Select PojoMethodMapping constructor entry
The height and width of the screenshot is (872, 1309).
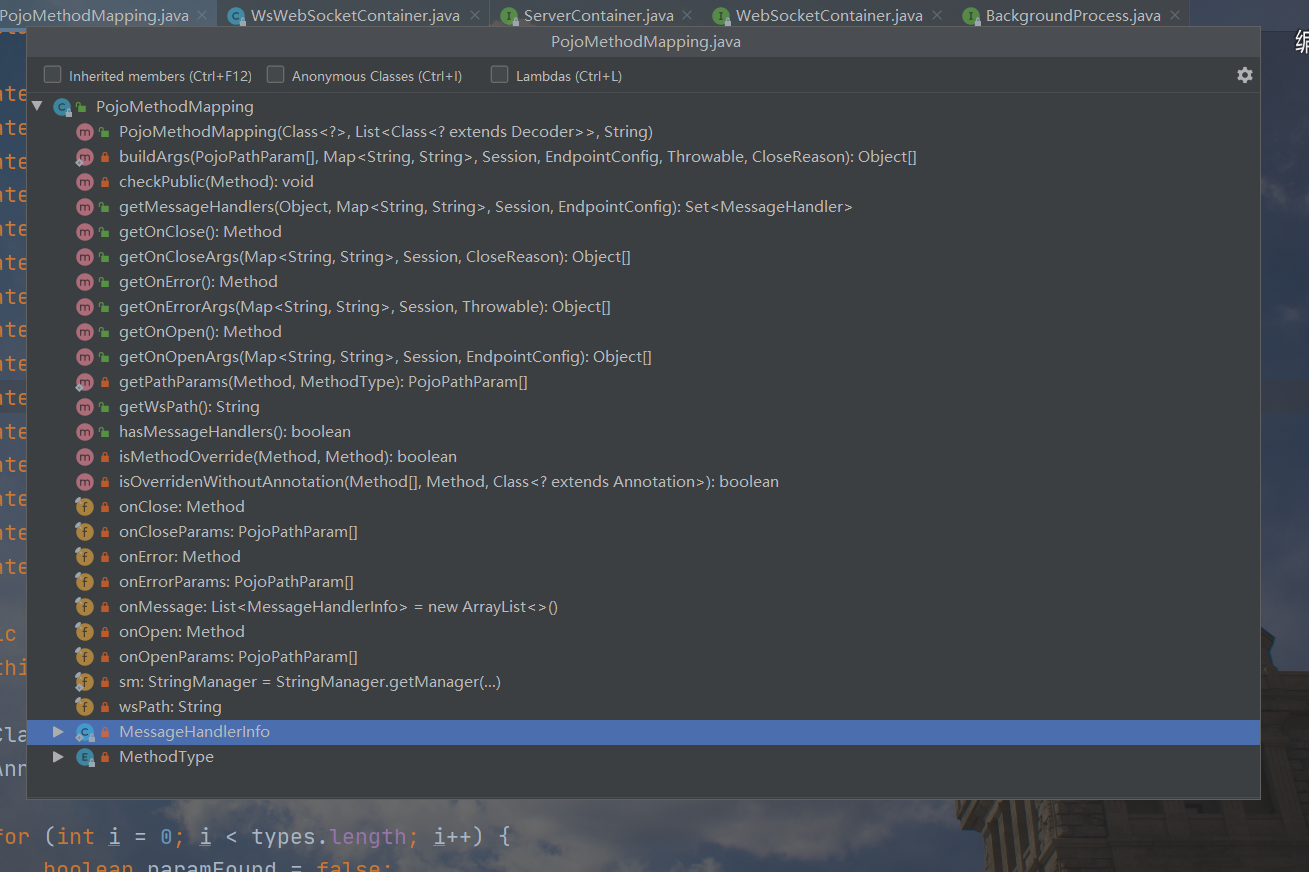point(643,132)
